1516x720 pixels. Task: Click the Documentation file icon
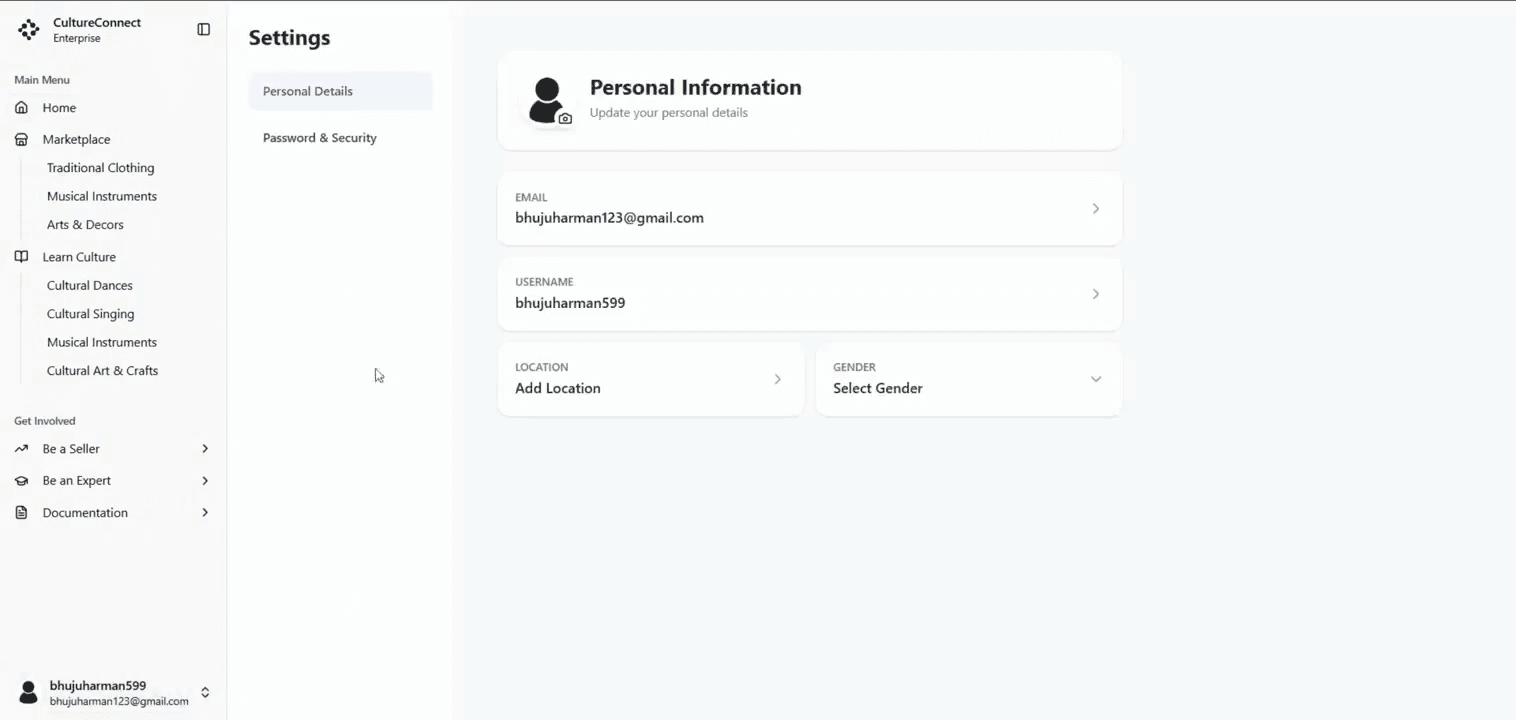pos(21,513)
